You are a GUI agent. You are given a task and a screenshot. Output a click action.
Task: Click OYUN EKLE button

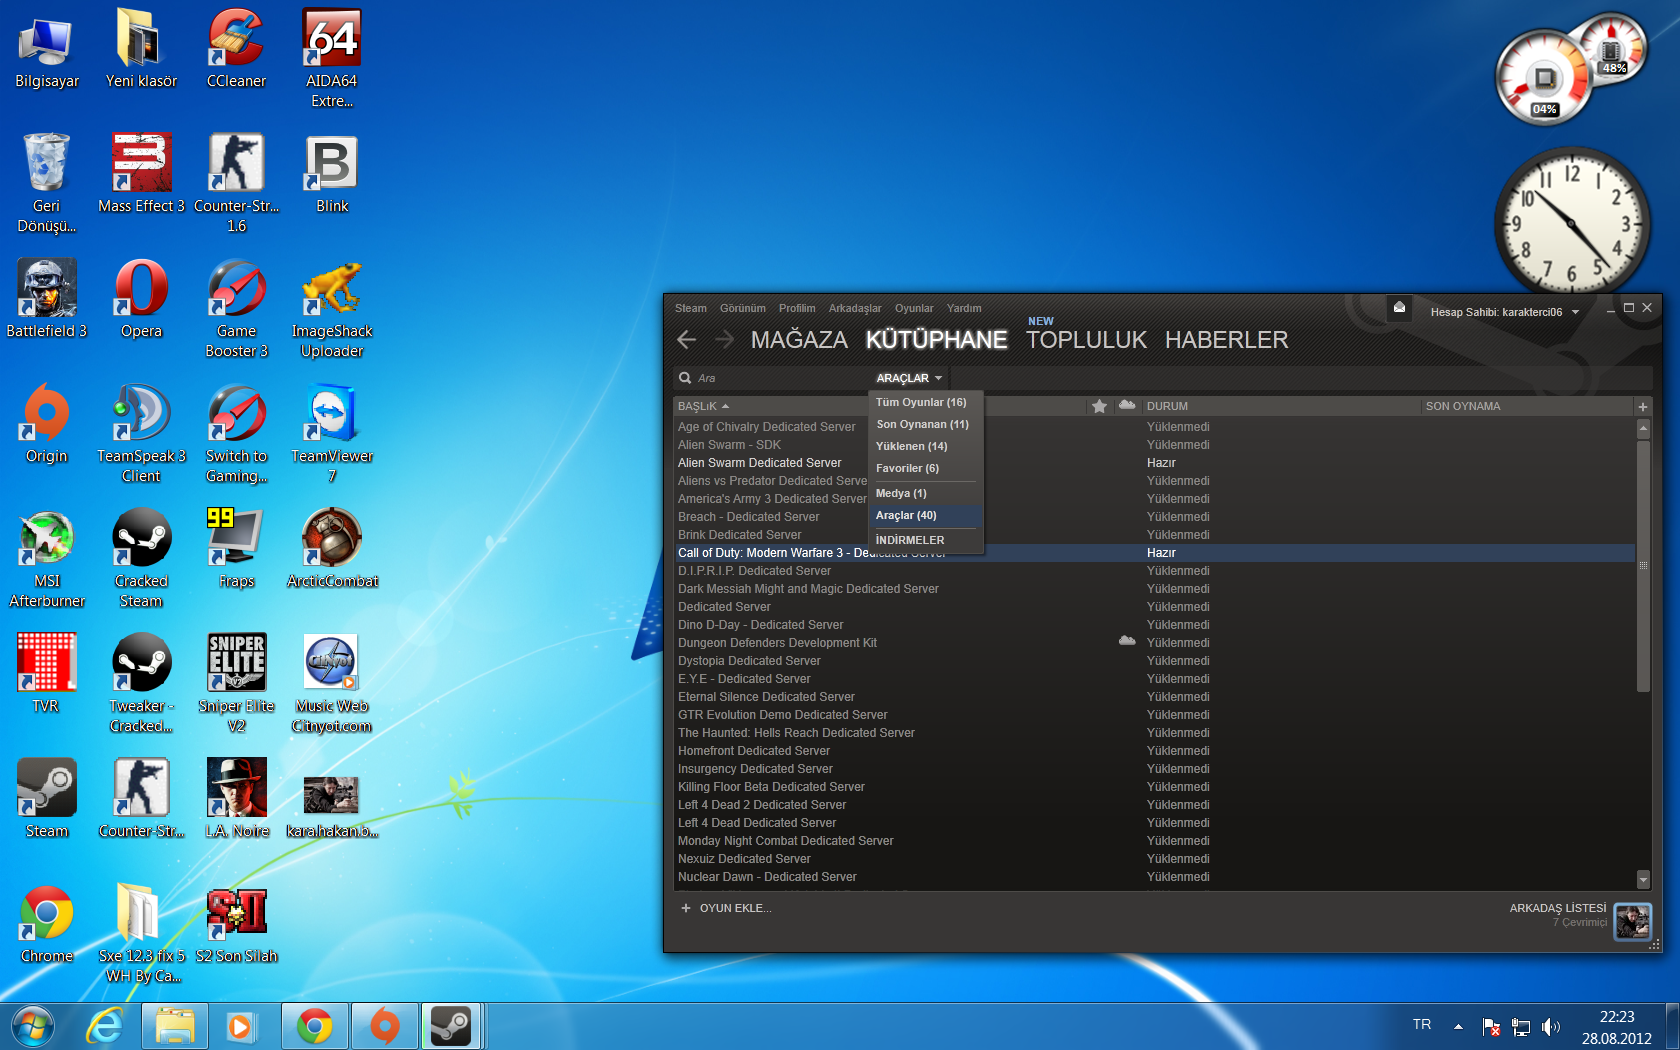pos(726,908)
